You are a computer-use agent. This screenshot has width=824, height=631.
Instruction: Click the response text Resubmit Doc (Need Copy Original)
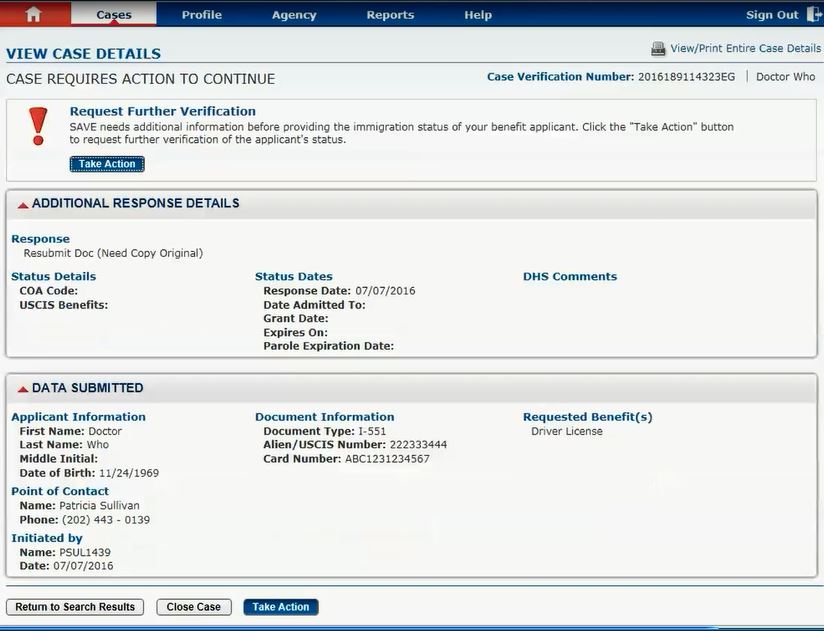click(x=113, y=253)
